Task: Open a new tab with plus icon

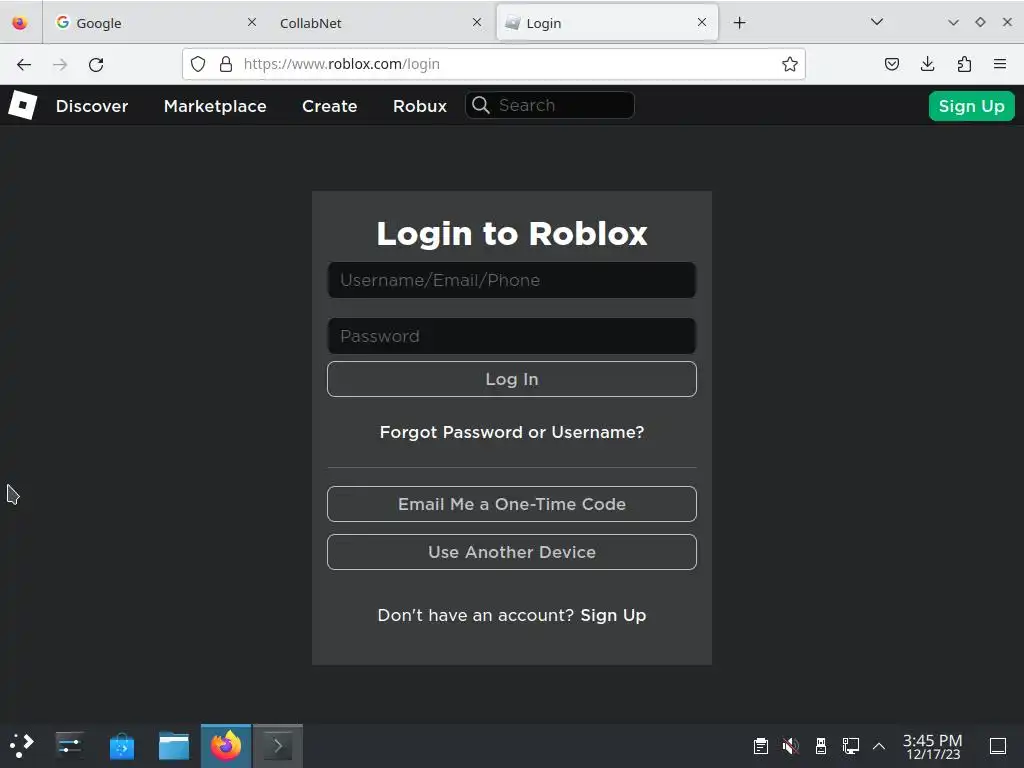Action: pos(739,23)
